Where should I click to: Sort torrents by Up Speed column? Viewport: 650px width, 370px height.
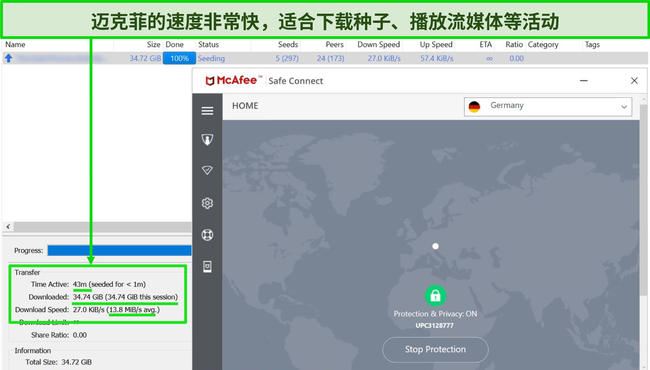point(436,44)
